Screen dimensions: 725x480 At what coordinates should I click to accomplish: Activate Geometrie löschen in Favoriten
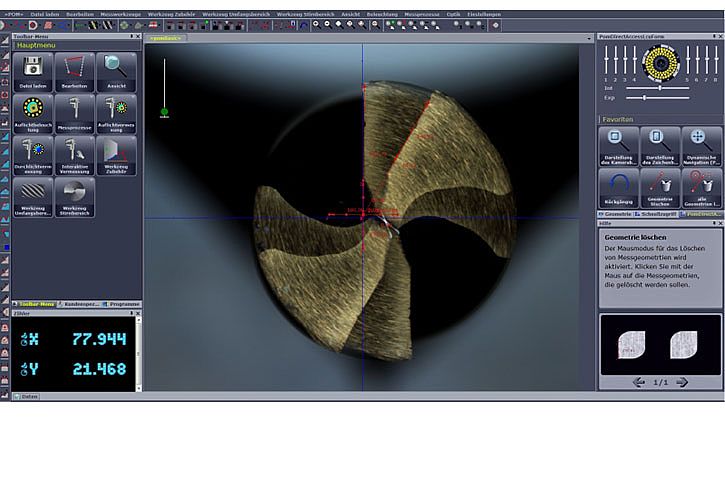pyautogui.click(x=659, y=187)
